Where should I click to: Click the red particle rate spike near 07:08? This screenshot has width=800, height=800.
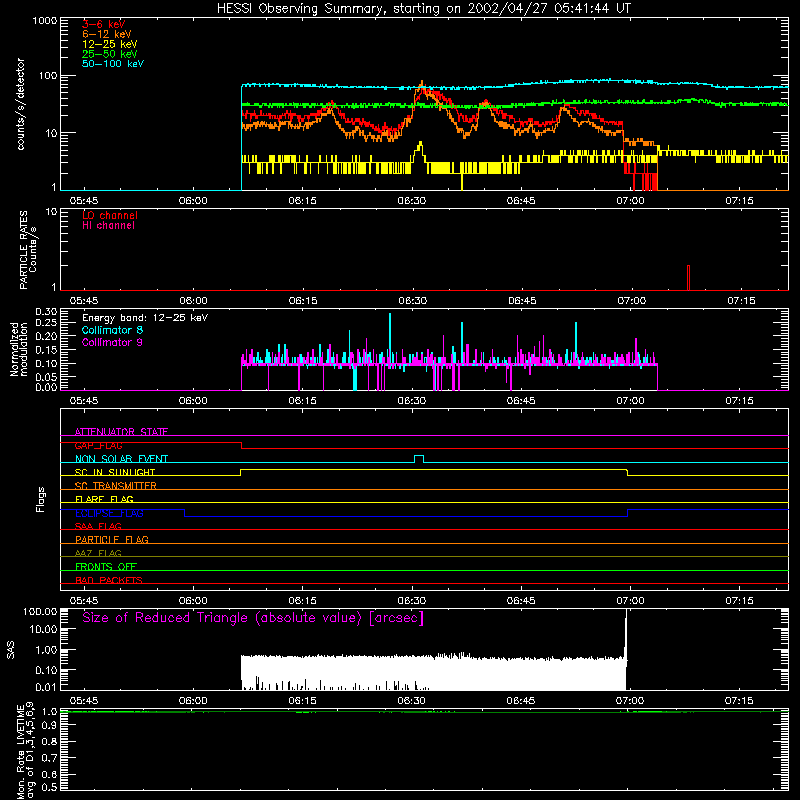tap(688, 278)
